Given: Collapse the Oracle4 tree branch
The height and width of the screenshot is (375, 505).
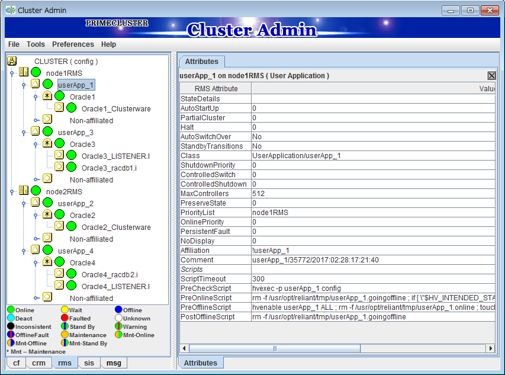Looking at the screenshot, I should coord(36,263).
